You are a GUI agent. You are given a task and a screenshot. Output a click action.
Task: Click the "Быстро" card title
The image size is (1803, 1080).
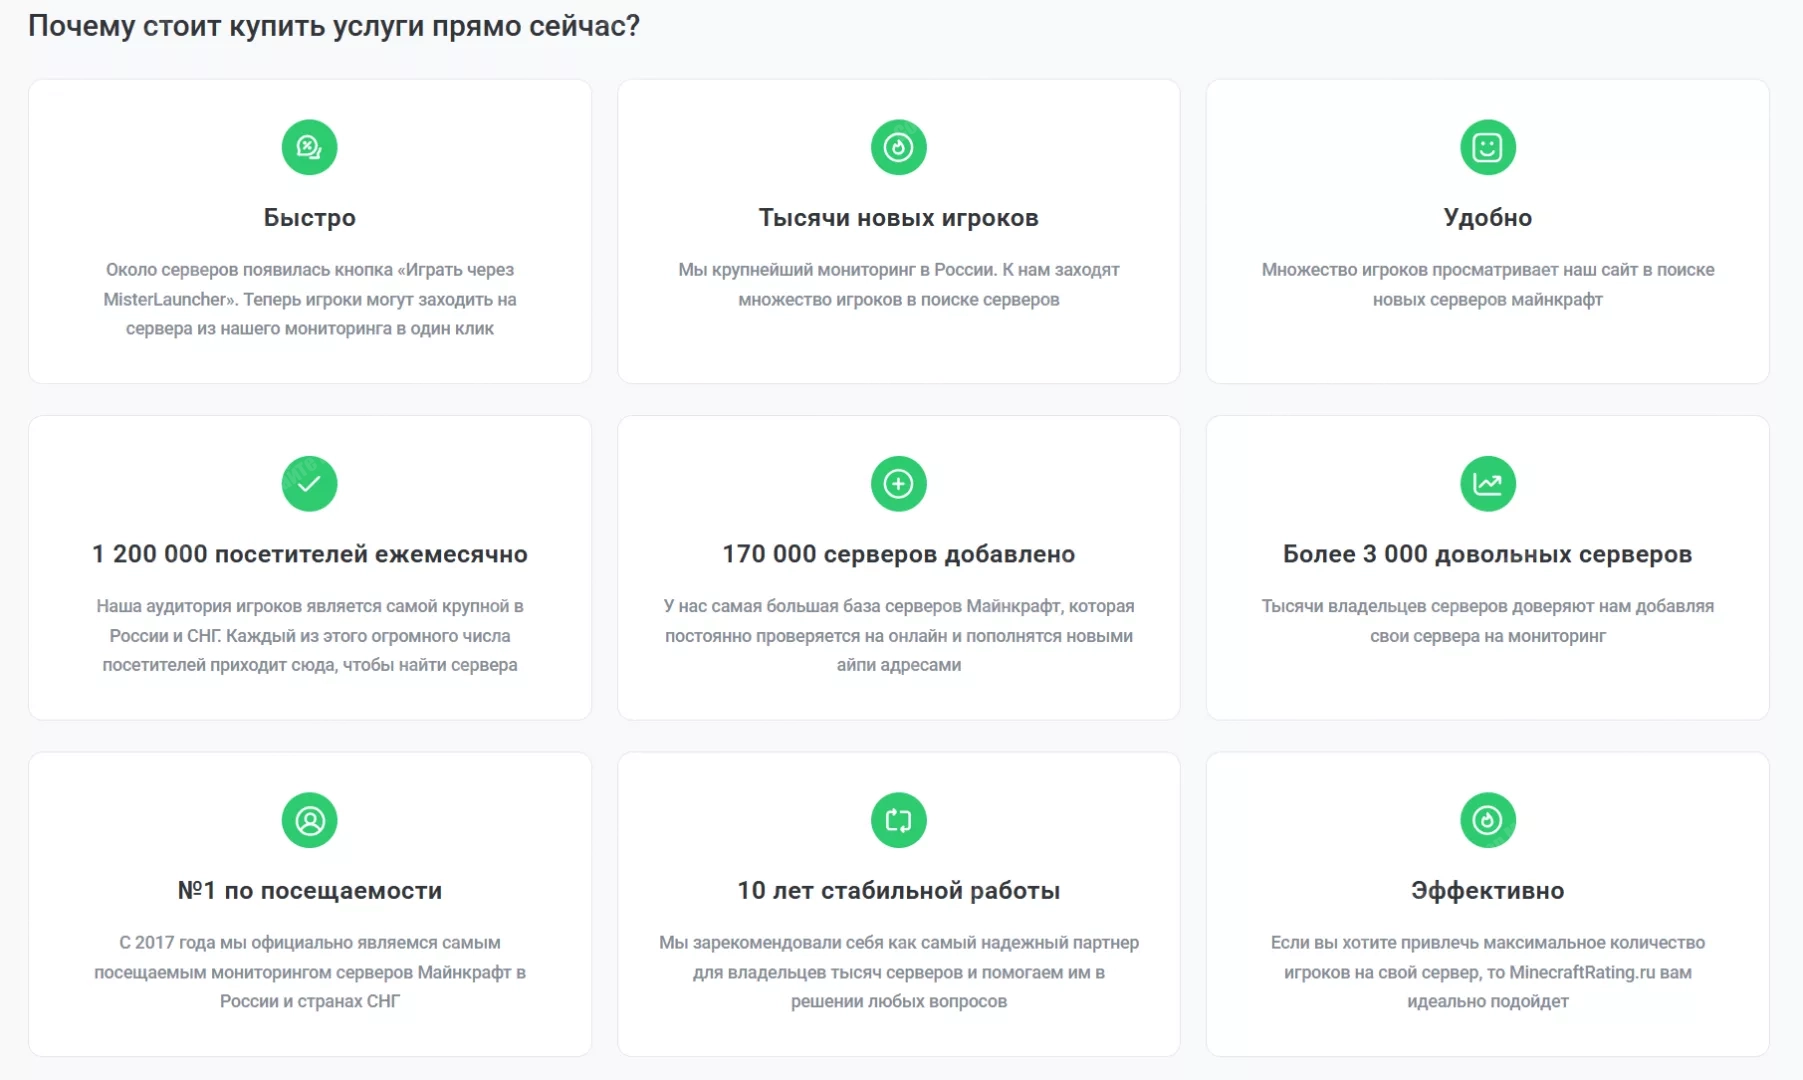tap(309, 218)
